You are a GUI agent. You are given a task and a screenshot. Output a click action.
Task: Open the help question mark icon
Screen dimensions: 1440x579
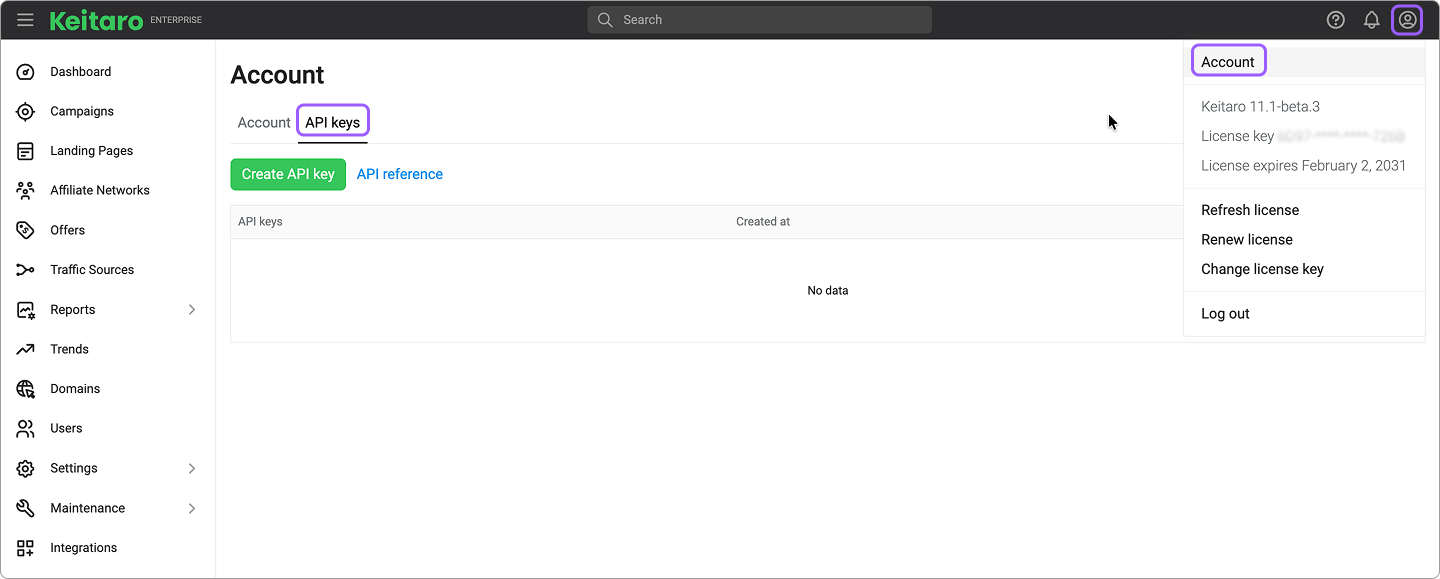1335,20
